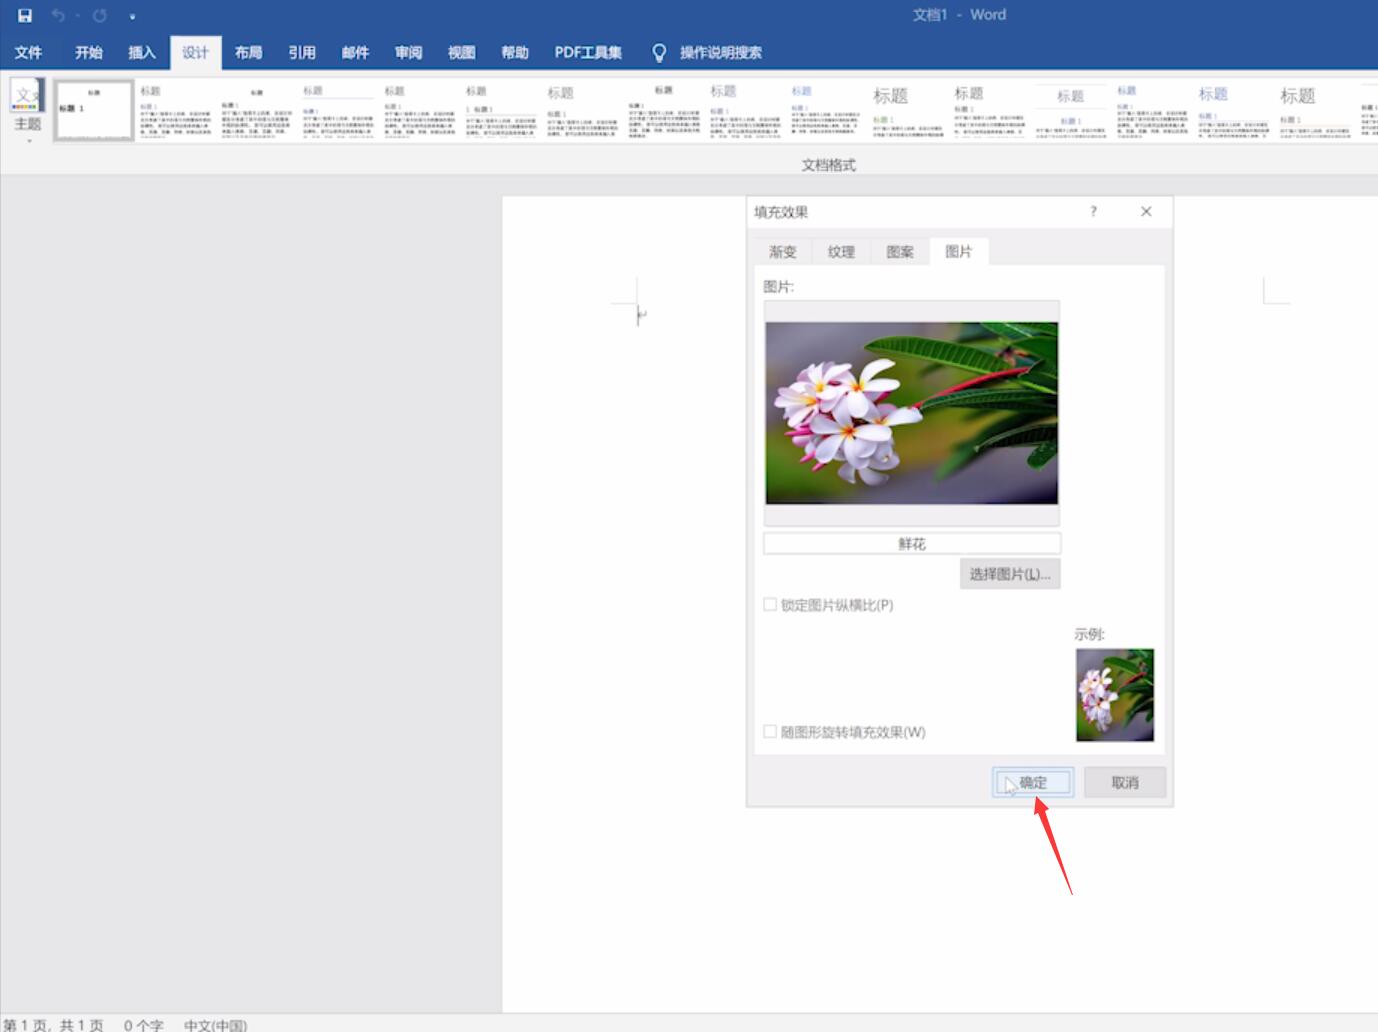The width and height of the screenshot is (1378, 1032).
Task: Select the 图片 tab in fill dialog
Action: (958, 251)
